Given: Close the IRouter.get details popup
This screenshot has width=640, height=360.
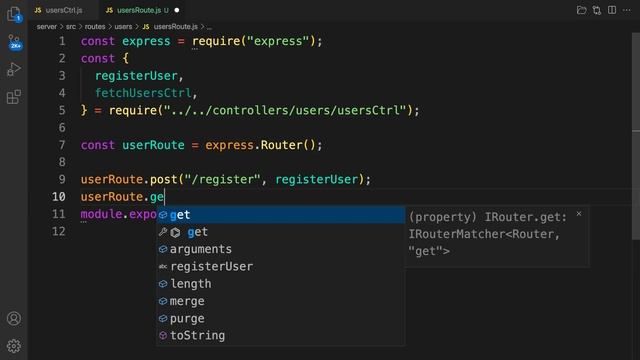Looking at the screenshot, I should (x=579, y=213).
